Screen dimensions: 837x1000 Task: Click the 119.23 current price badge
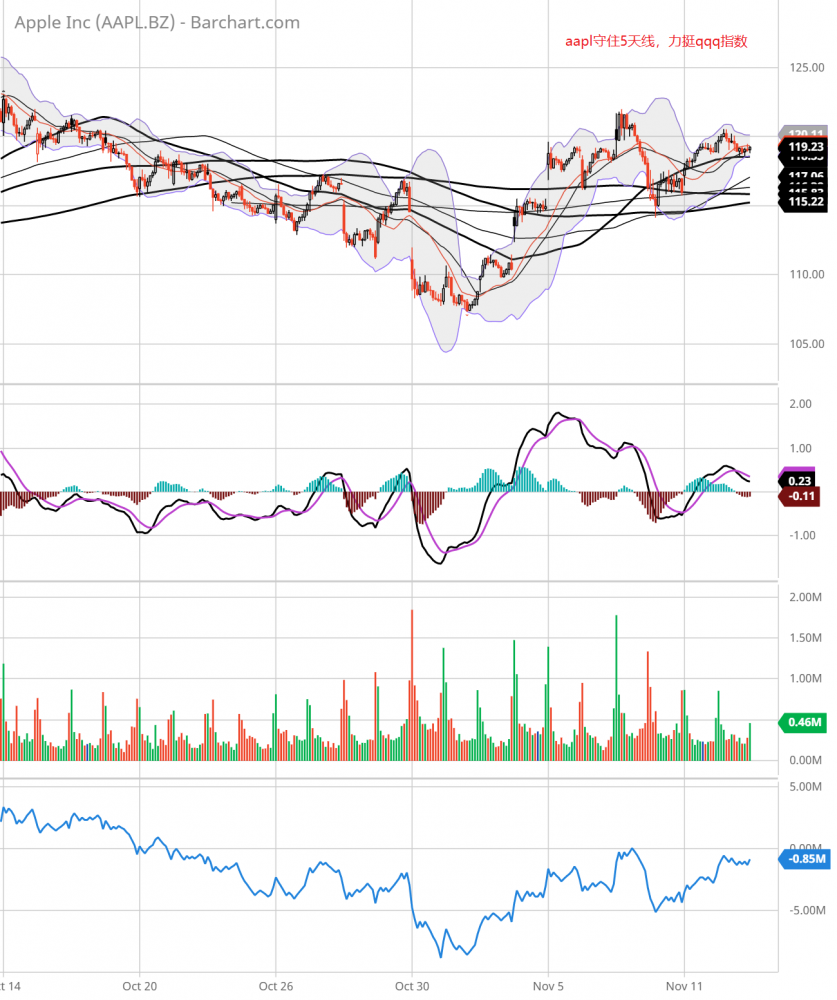(805, 148)
